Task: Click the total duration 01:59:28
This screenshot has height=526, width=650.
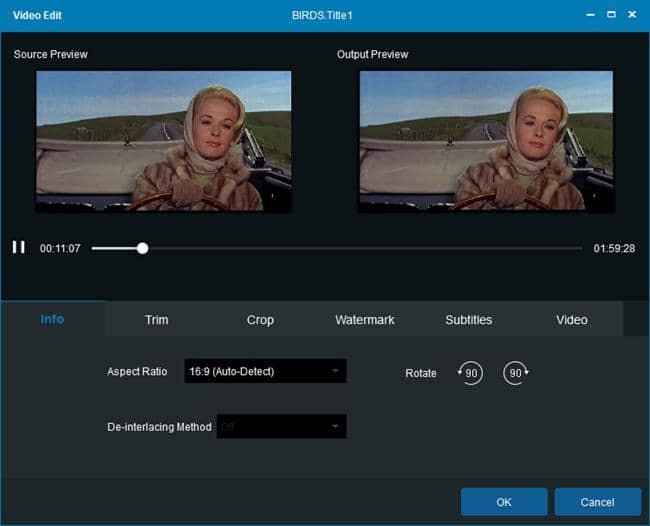Action: 614,248
